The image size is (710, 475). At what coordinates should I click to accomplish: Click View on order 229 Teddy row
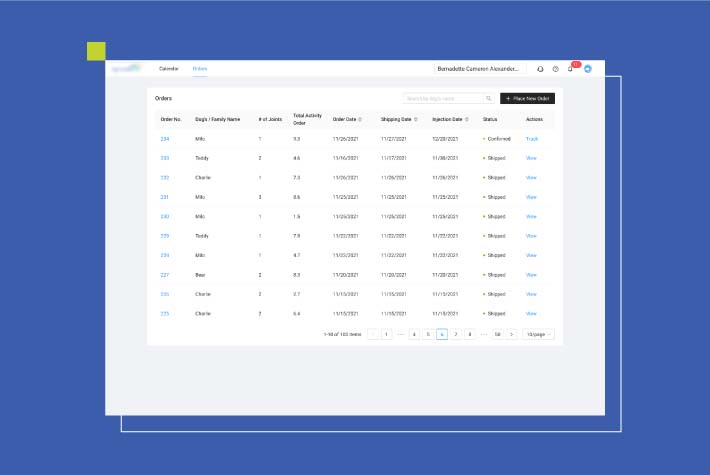pos(531,236)
